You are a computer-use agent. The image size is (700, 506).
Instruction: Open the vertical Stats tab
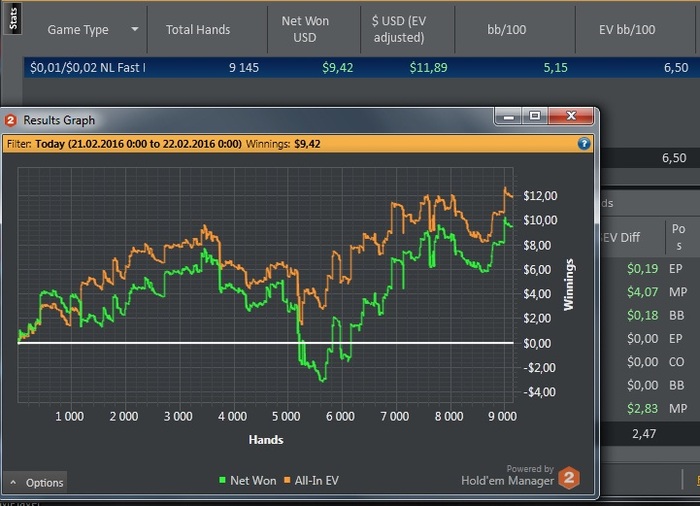click(x=13, y=18)
